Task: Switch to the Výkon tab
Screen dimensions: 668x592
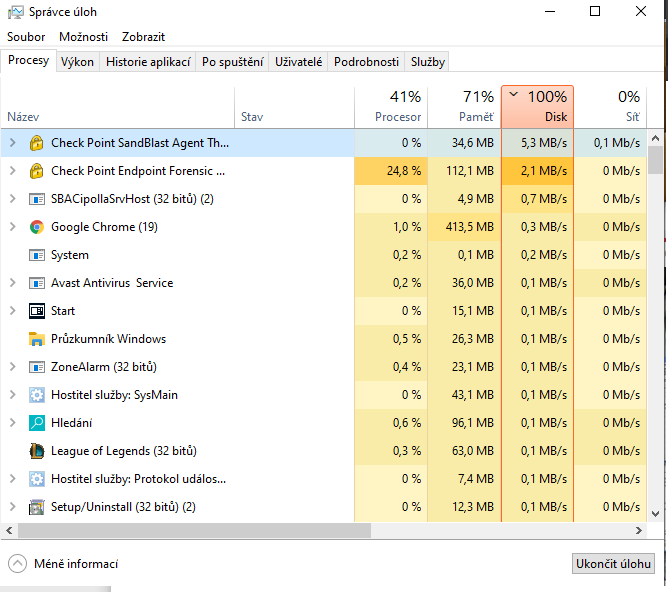Action: pos(77,62)
